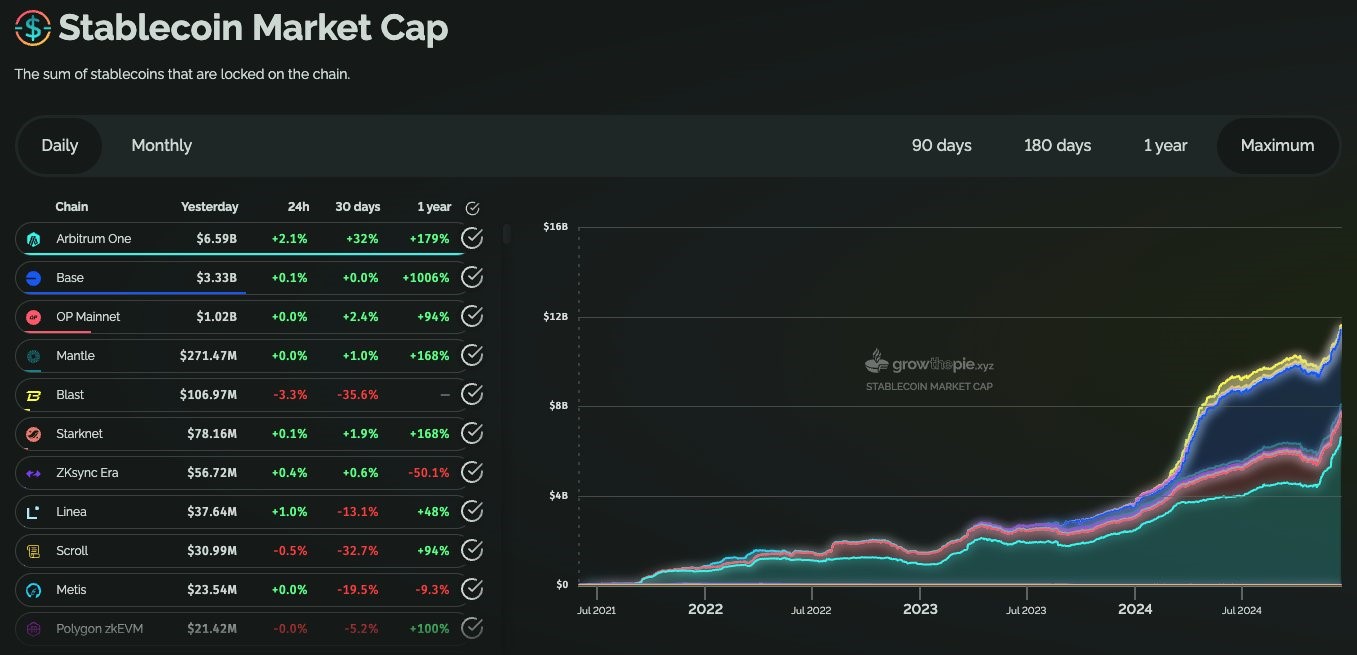
Task: Click Scroll -32.7% 30 days change
Action: click(x=358, y=551)
